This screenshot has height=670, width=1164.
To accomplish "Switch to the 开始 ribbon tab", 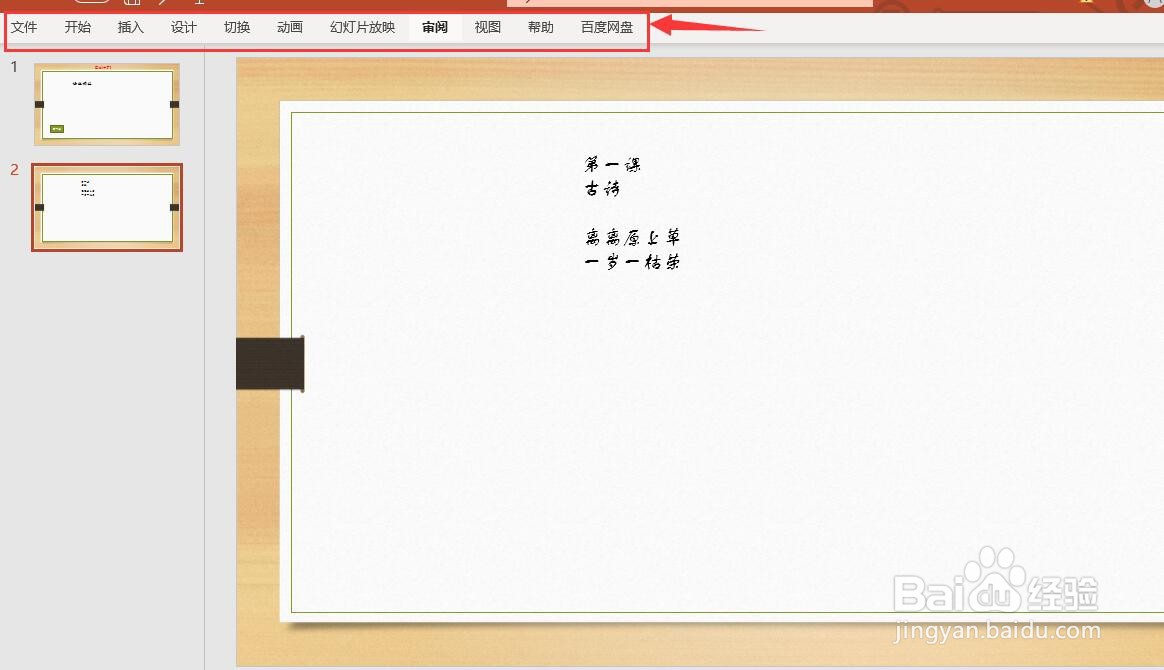I will (x=77, y=27).
